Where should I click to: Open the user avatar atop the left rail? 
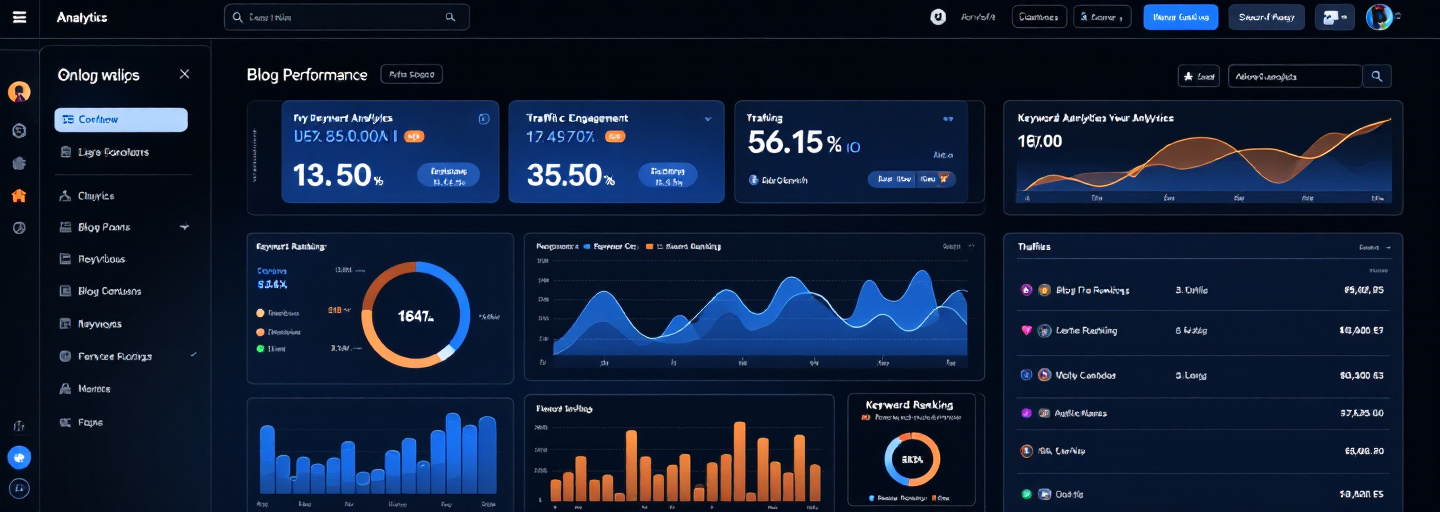[x=19, y=92]
